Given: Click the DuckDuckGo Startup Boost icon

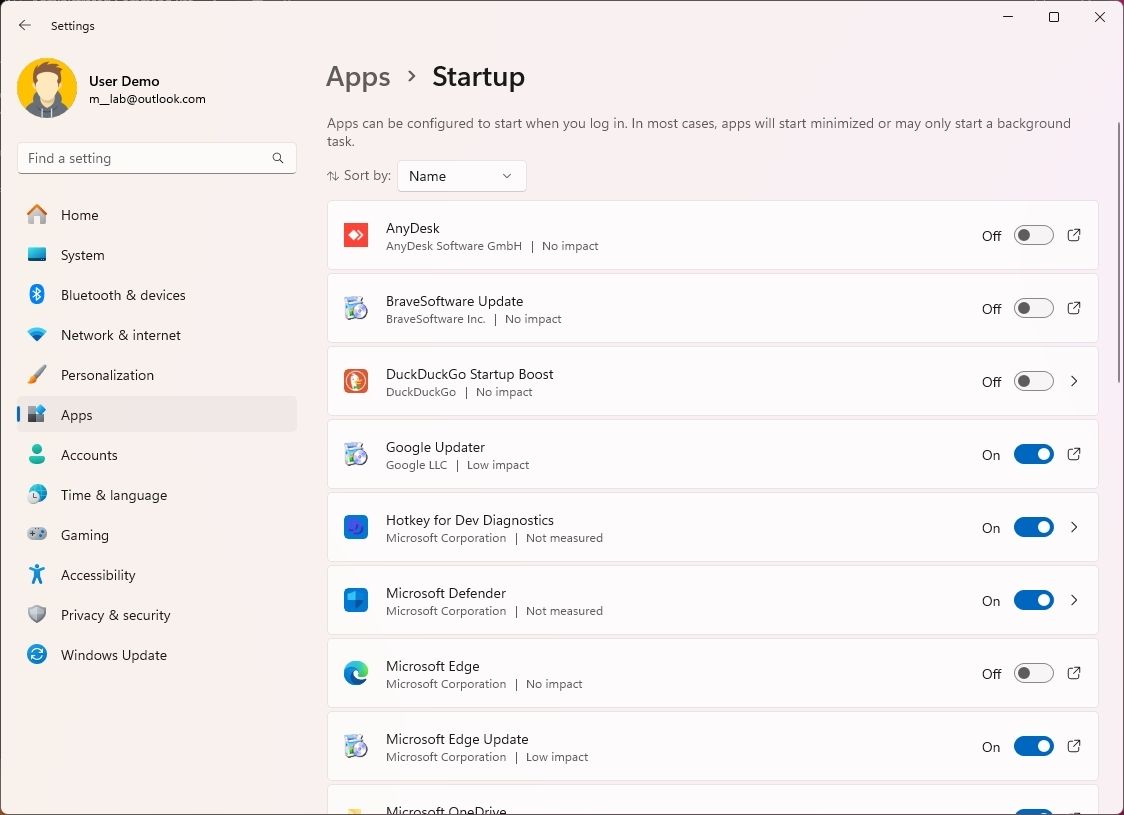Looking at the screenshot, I should click(x=356, y=381).
